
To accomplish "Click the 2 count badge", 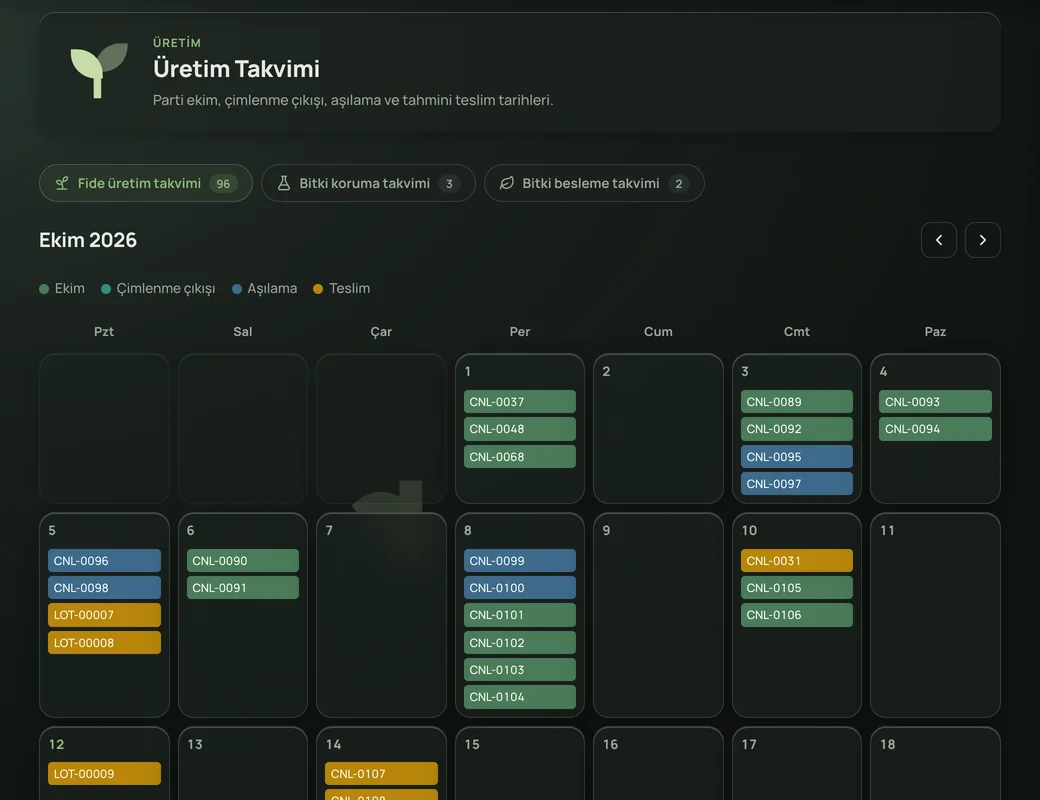I will point(679,184).
